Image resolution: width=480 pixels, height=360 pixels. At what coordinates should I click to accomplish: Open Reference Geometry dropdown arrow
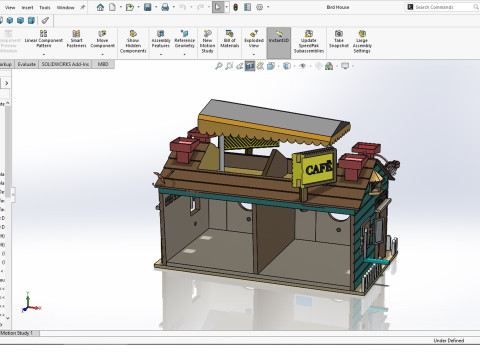tap(184, 54)
